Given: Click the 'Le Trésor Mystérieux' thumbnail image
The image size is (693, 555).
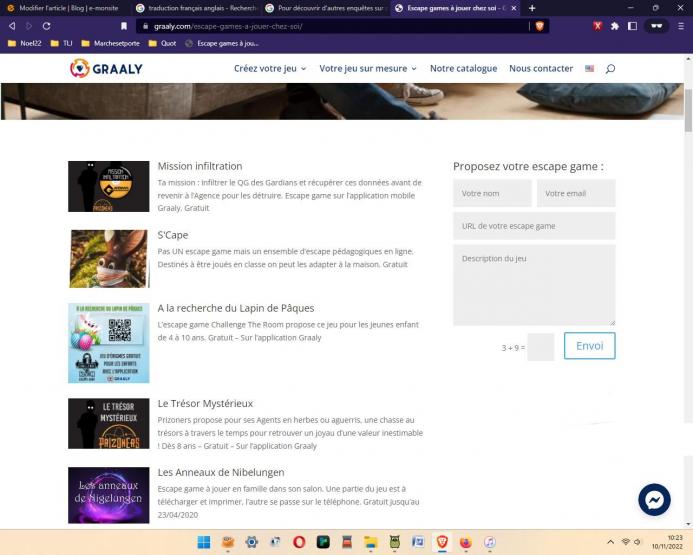Looking at the screenshot, I should click(x=108, y=423).
